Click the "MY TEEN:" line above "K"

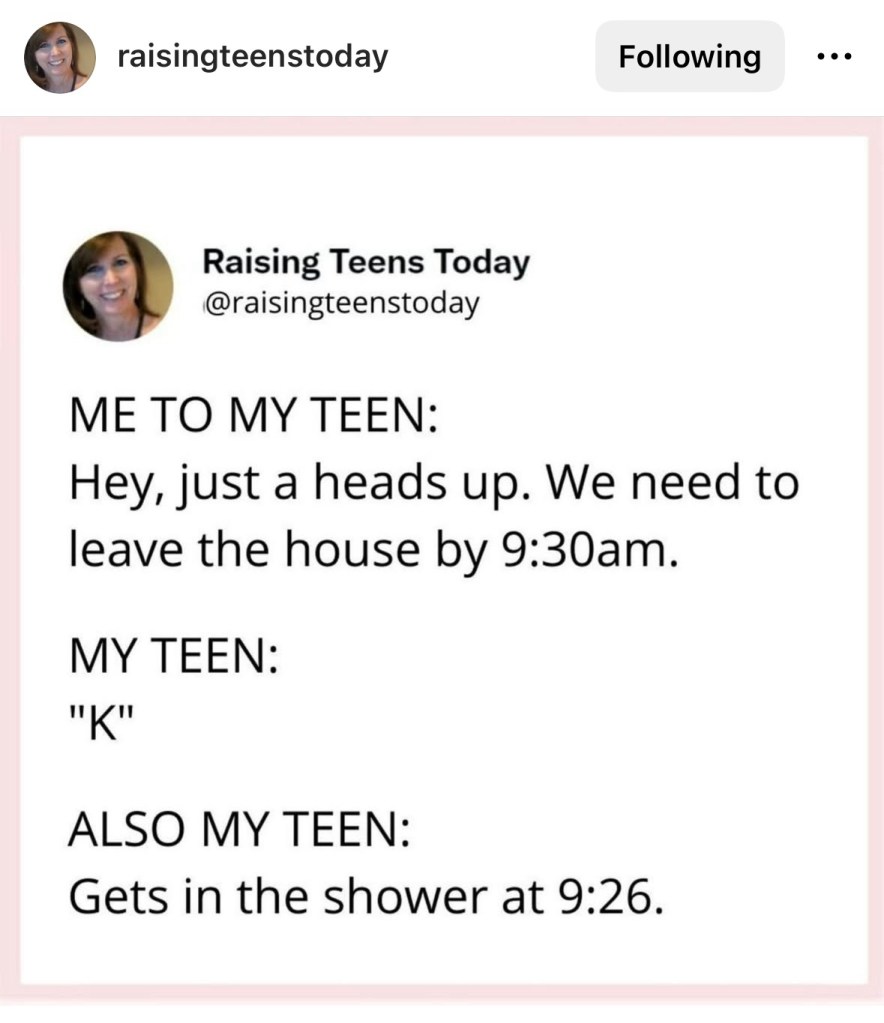172,661
